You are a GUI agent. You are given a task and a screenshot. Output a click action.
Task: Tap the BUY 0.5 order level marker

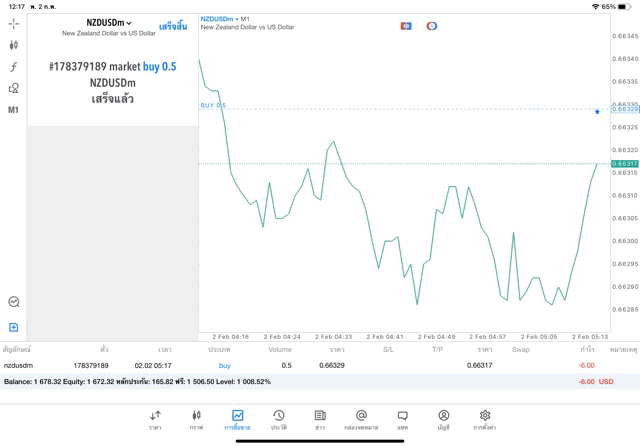coord(214,105)
